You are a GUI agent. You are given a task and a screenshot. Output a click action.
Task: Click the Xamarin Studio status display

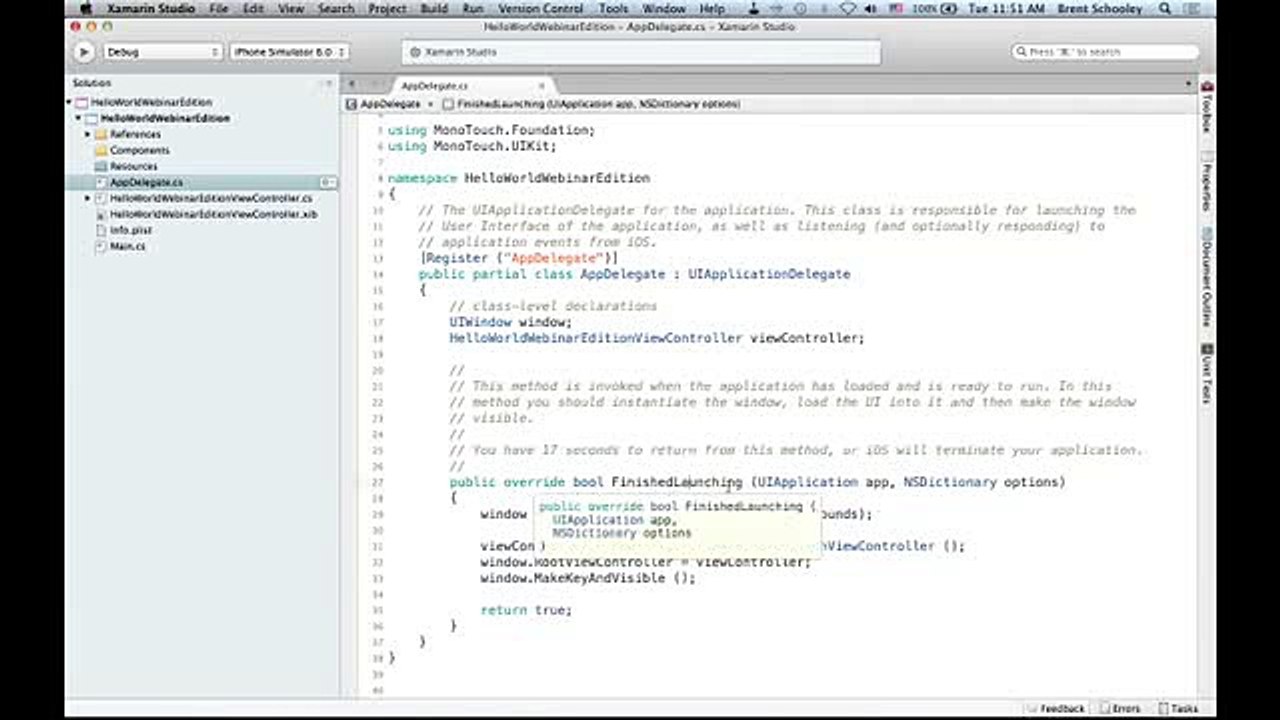pyautogui.click(x=643, y=52)
